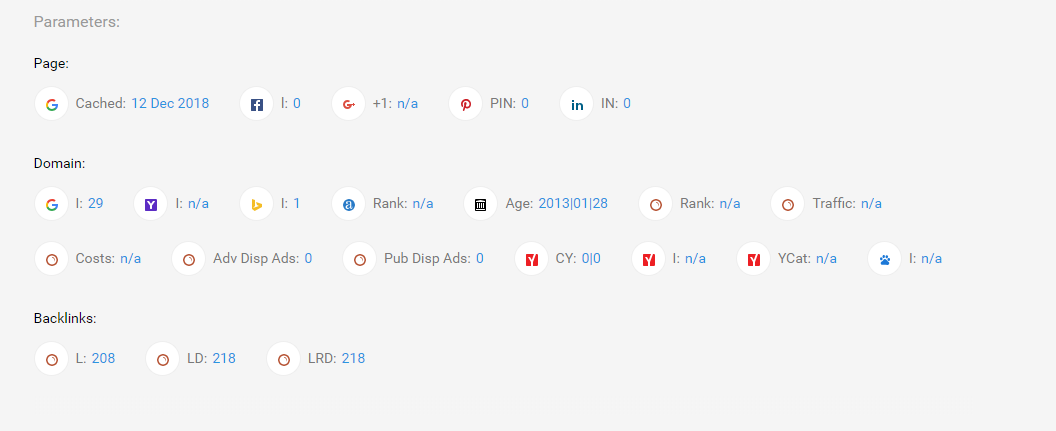Open the SEMrush Rank n/a link
The height and width of the screenshot is (431, 1056).
tap(730, 203)
